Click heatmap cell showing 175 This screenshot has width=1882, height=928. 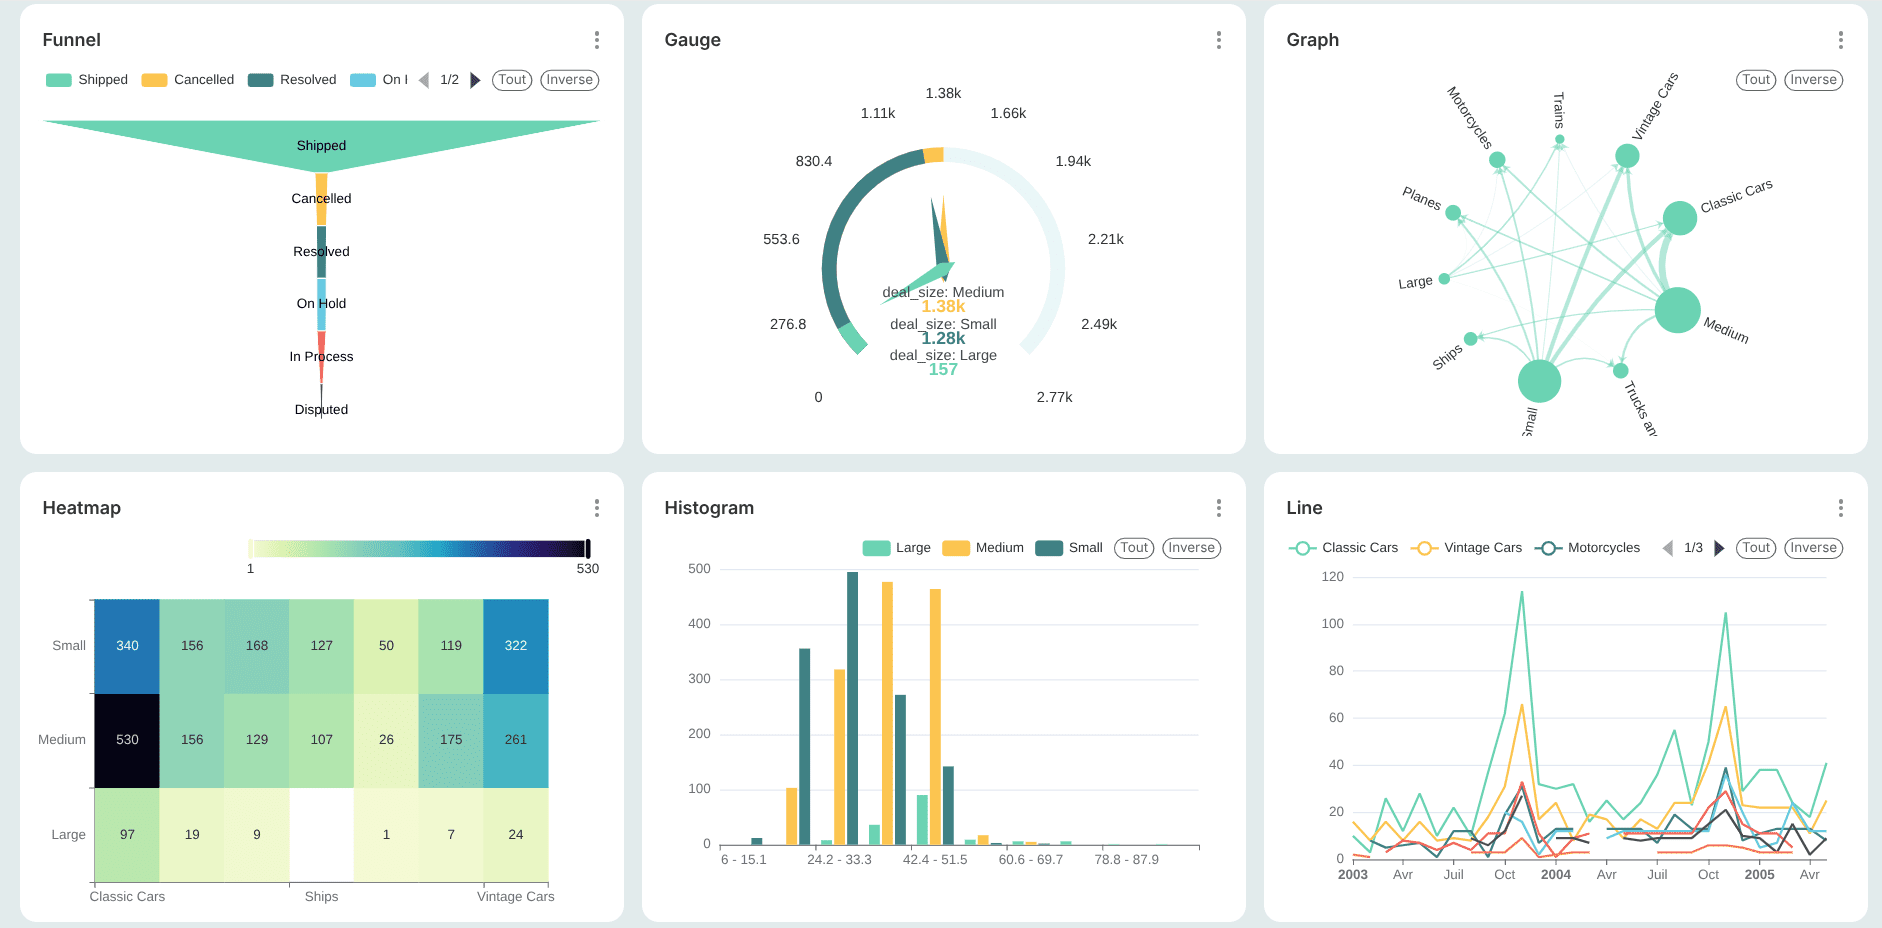point(451,740)
